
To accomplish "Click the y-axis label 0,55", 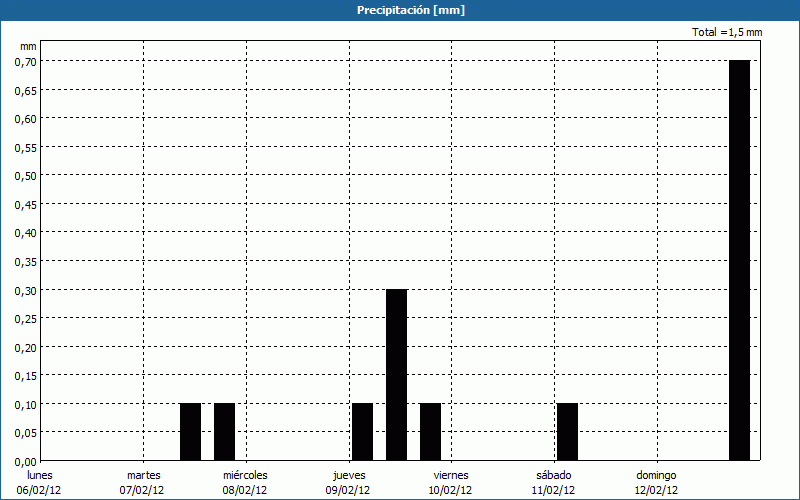I will pyautogui.click(x=25, y=147).
